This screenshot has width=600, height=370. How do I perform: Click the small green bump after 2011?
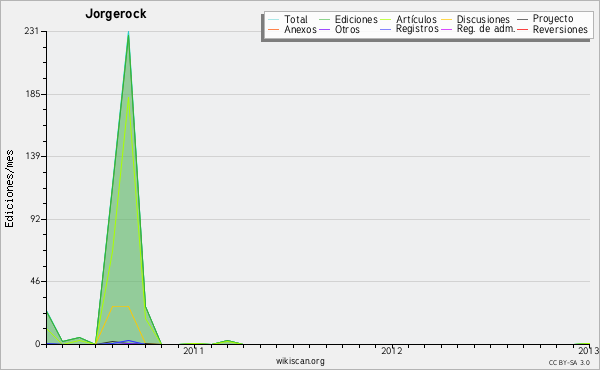[227, 341]
